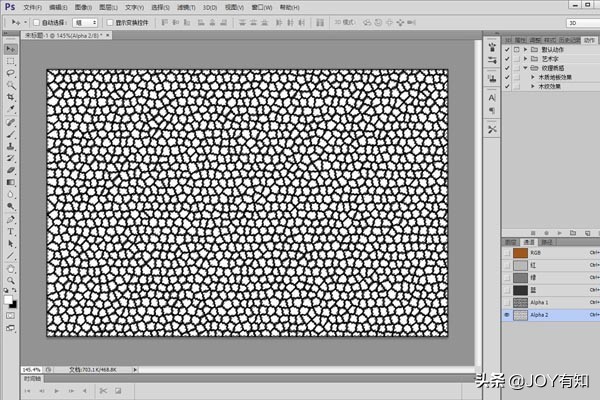Select the Brush tool
Screen dimensions: 600x400
[11, 134]
